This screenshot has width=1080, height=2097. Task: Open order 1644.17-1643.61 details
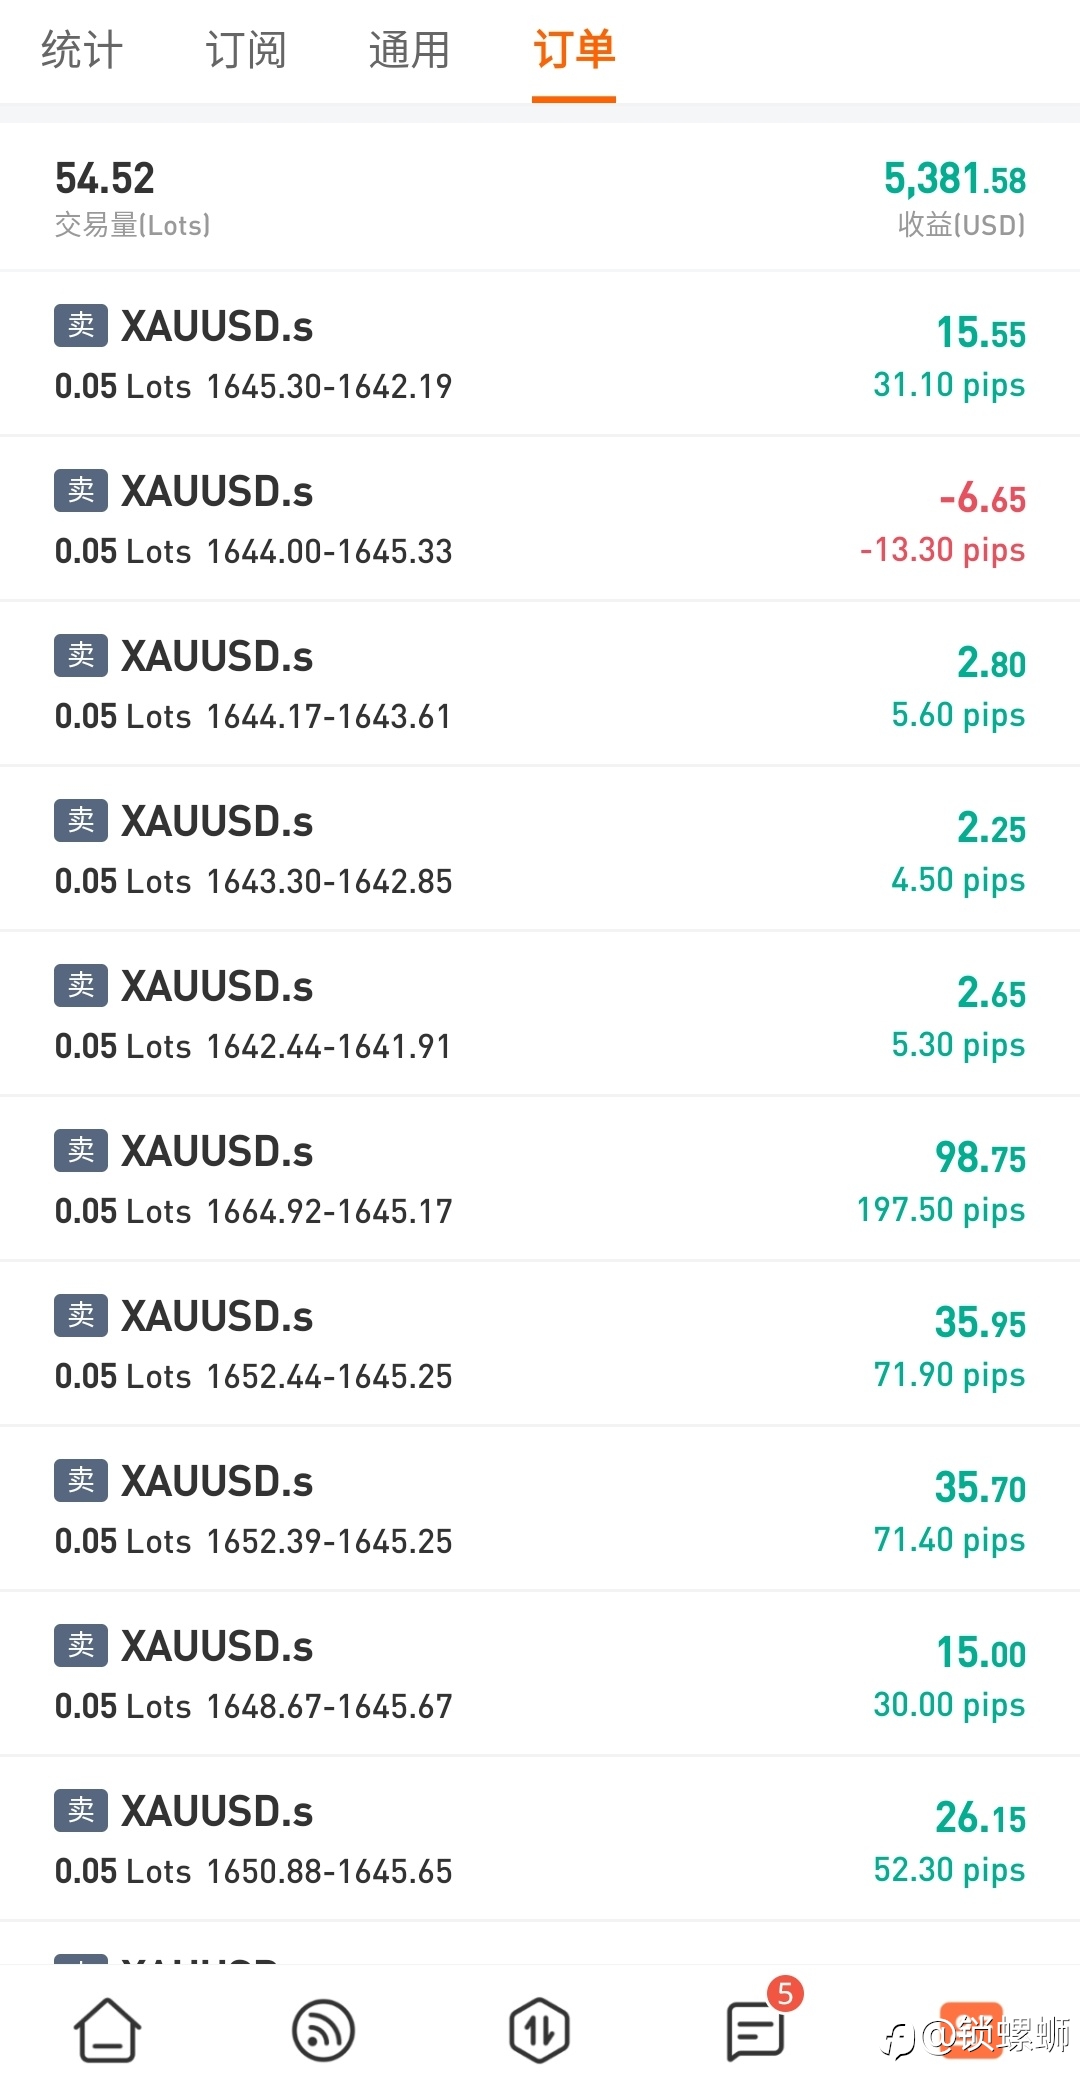click(540, 684)
